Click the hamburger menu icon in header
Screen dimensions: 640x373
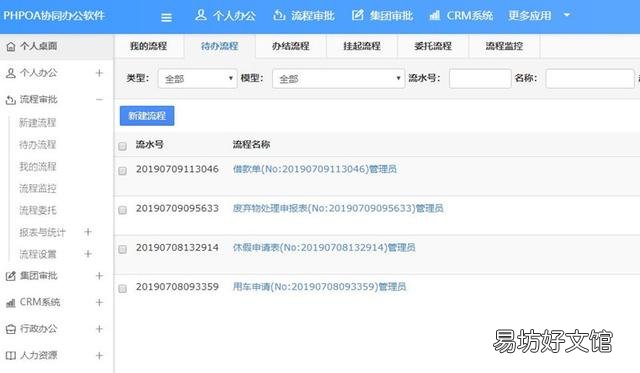click(166, 18)
